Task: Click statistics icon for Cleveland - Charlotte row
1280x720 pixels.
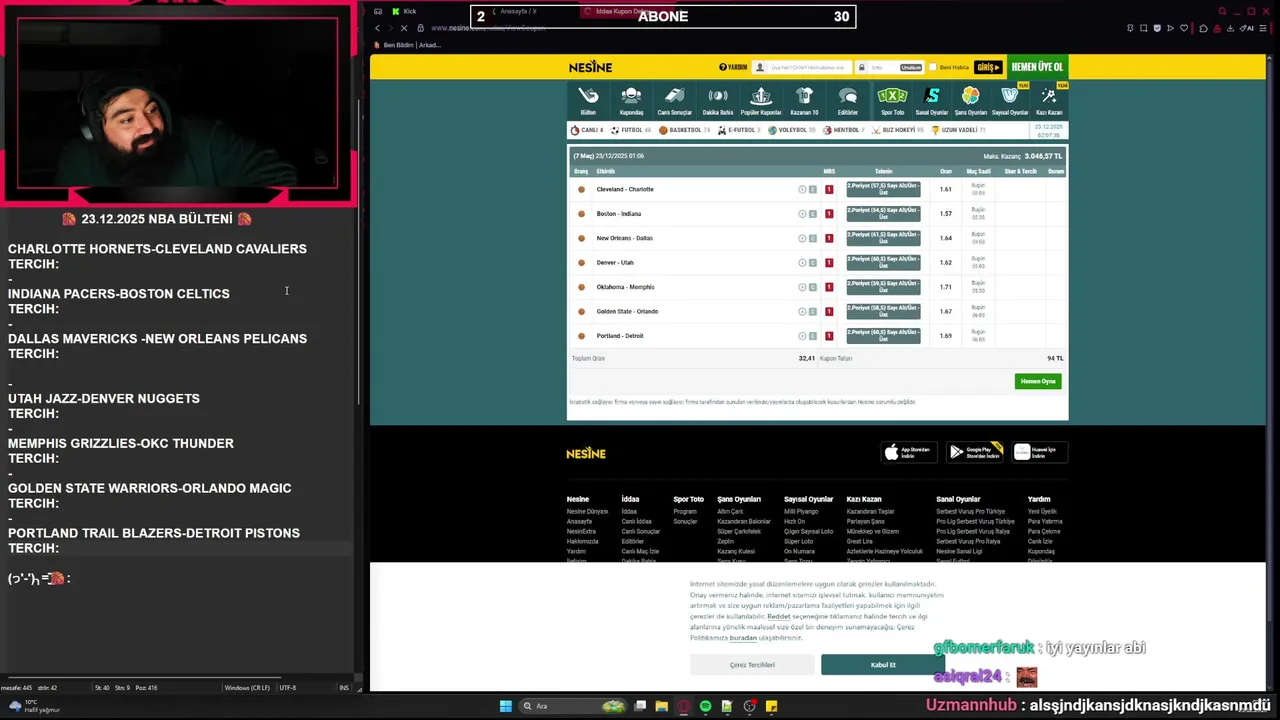Action: [802, 189]
